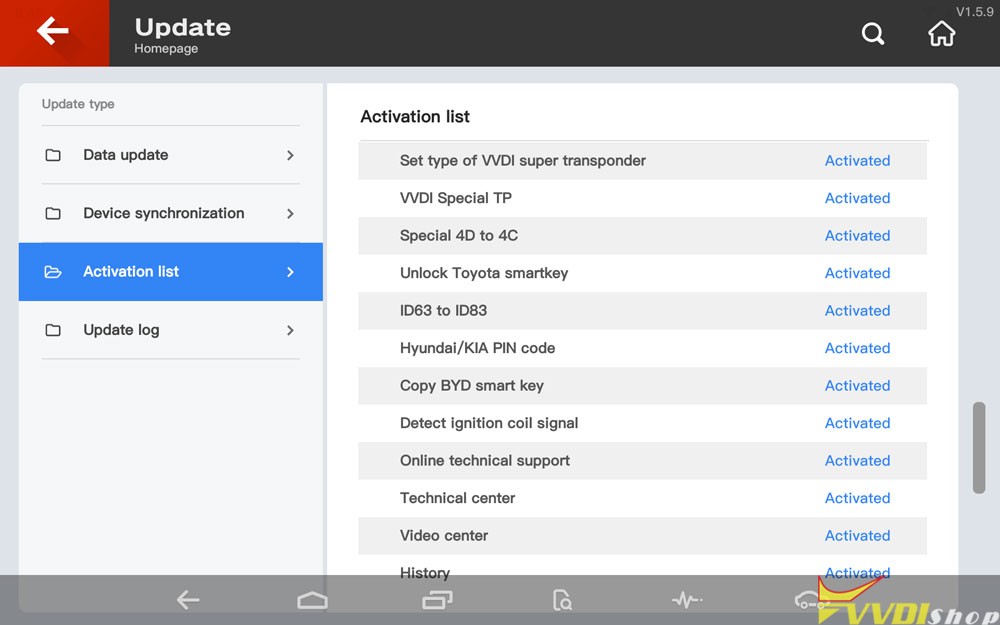Select 'Unlock Toyota smartkey' row text

tap(483, 274)
